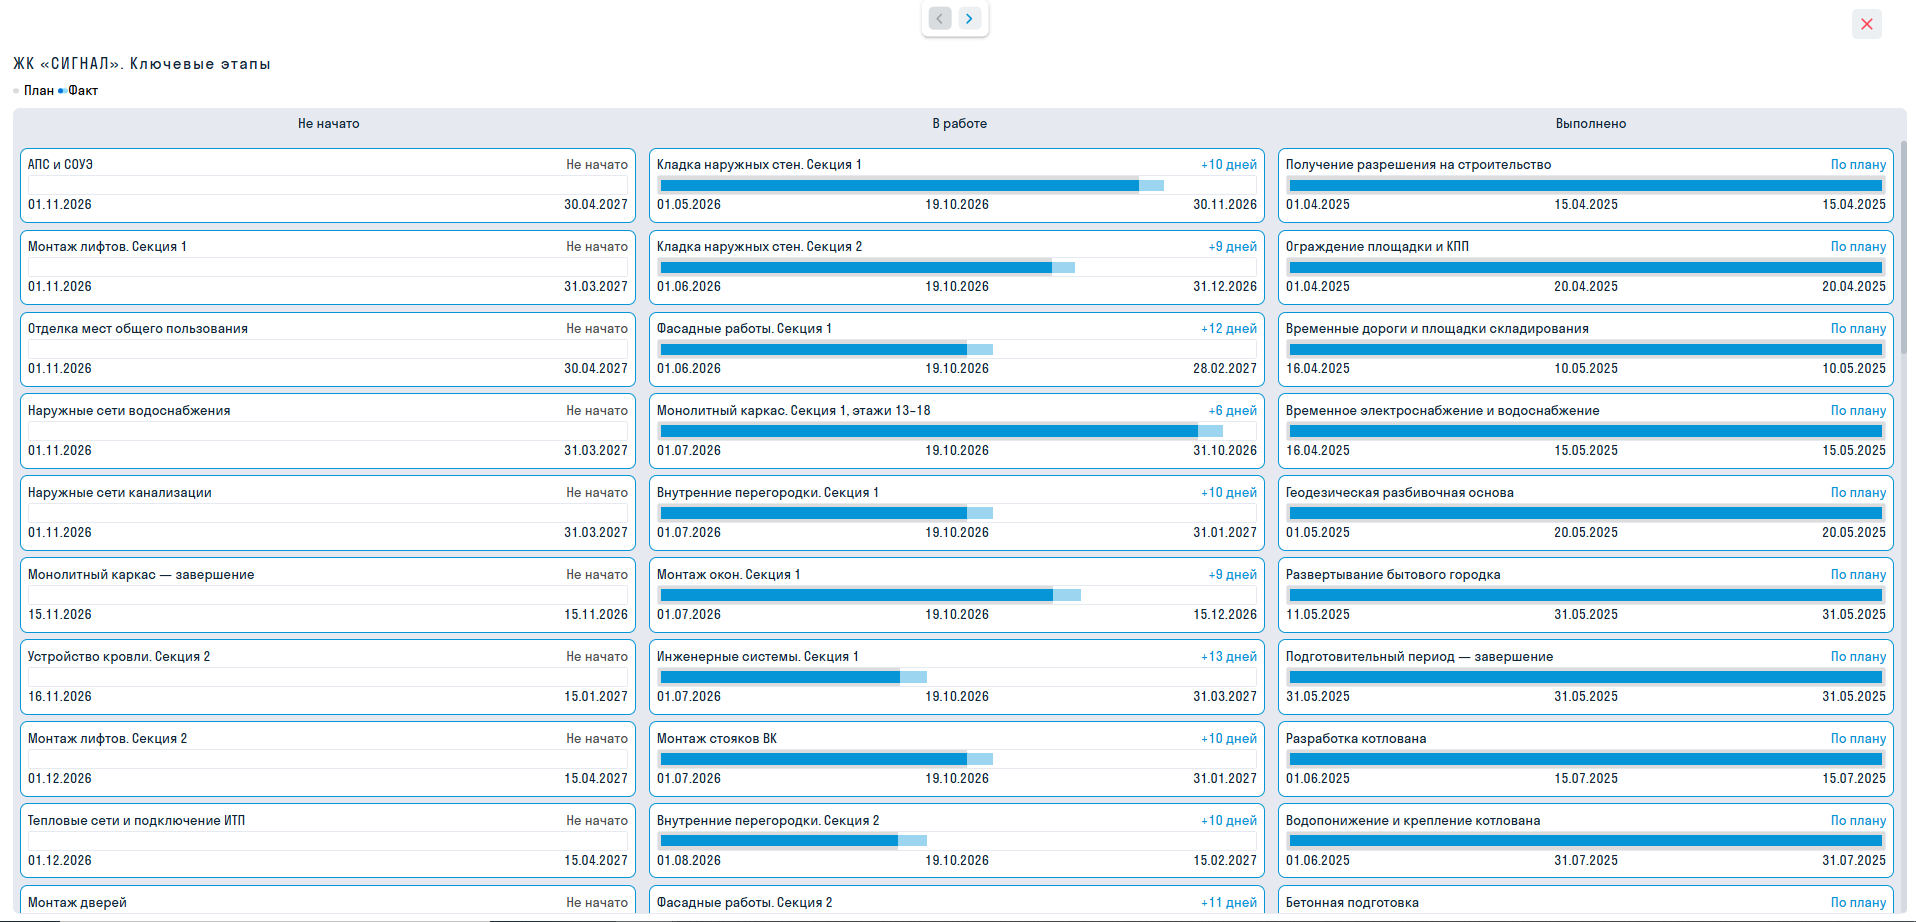Open Монолитный каркас — завершение card
Image resolution: width=1916 pixels, height=922 pixels.
(328, 595)
